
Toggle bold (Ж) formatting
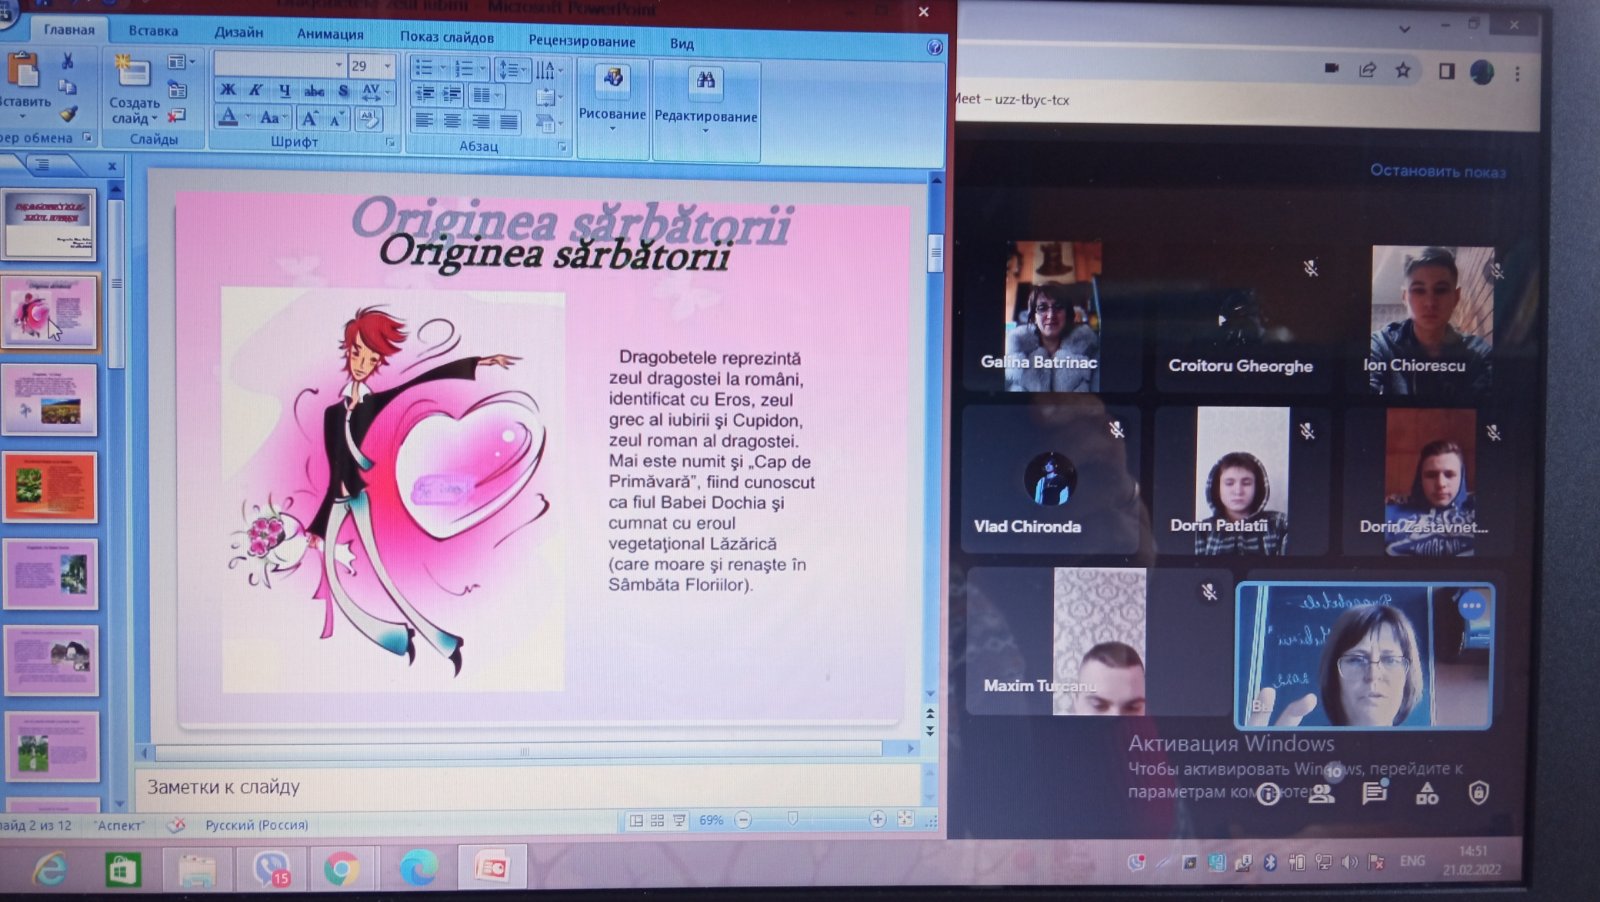(x=228, y=90)
